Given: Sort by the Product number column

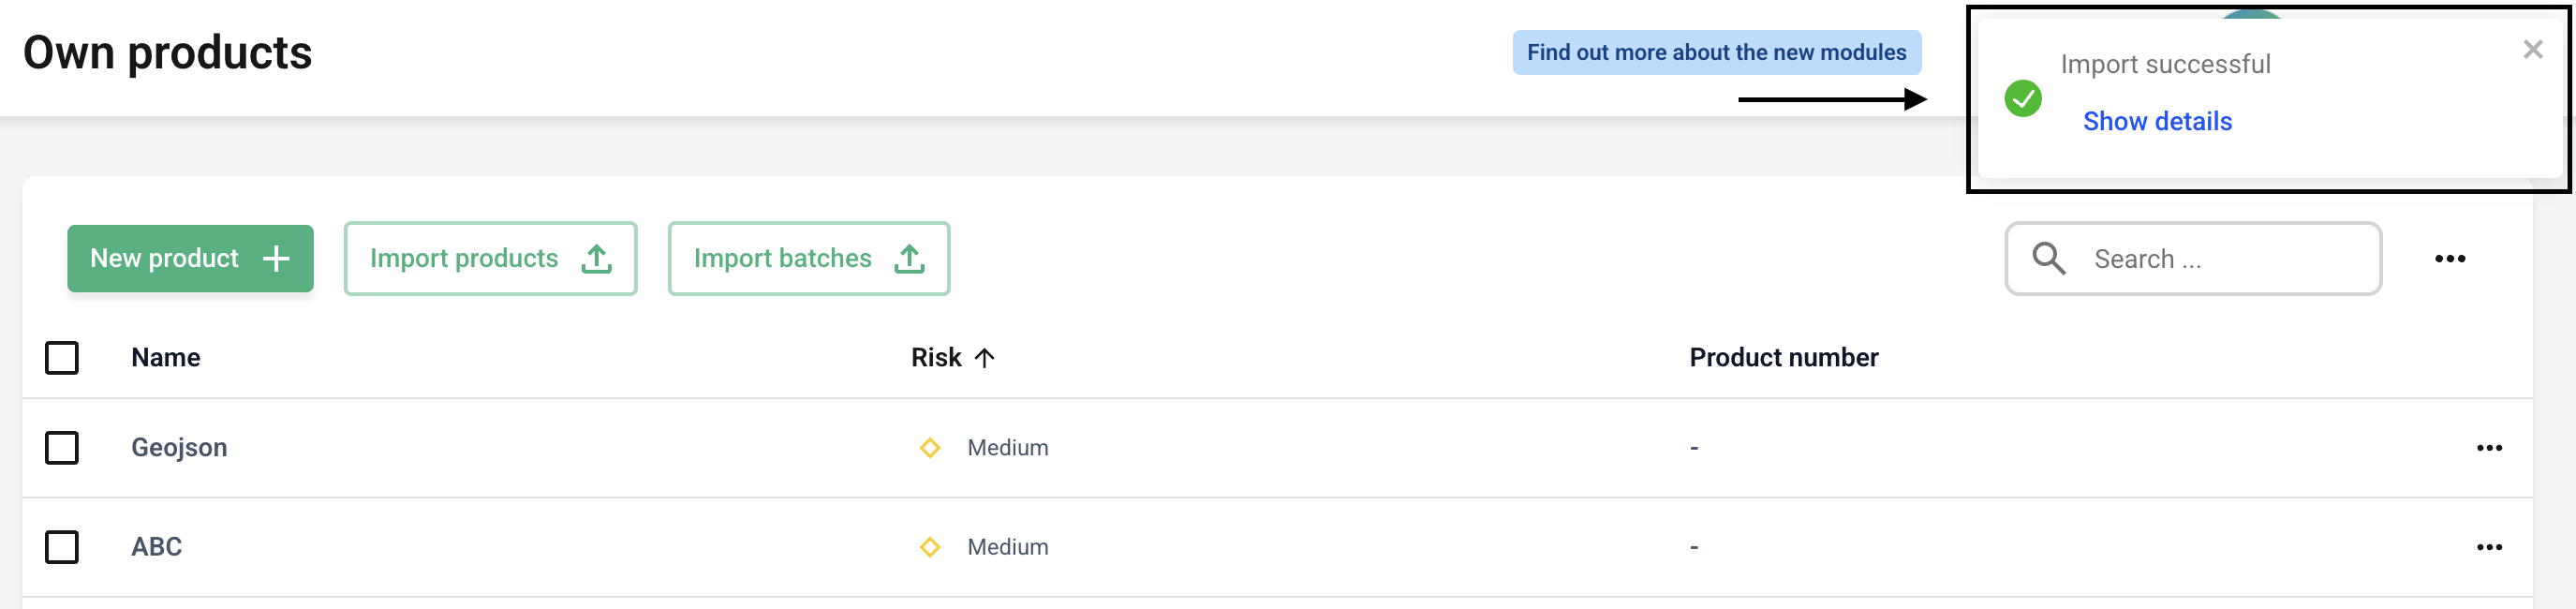Looking at the screenshot, I should [x=1783, y=358].
